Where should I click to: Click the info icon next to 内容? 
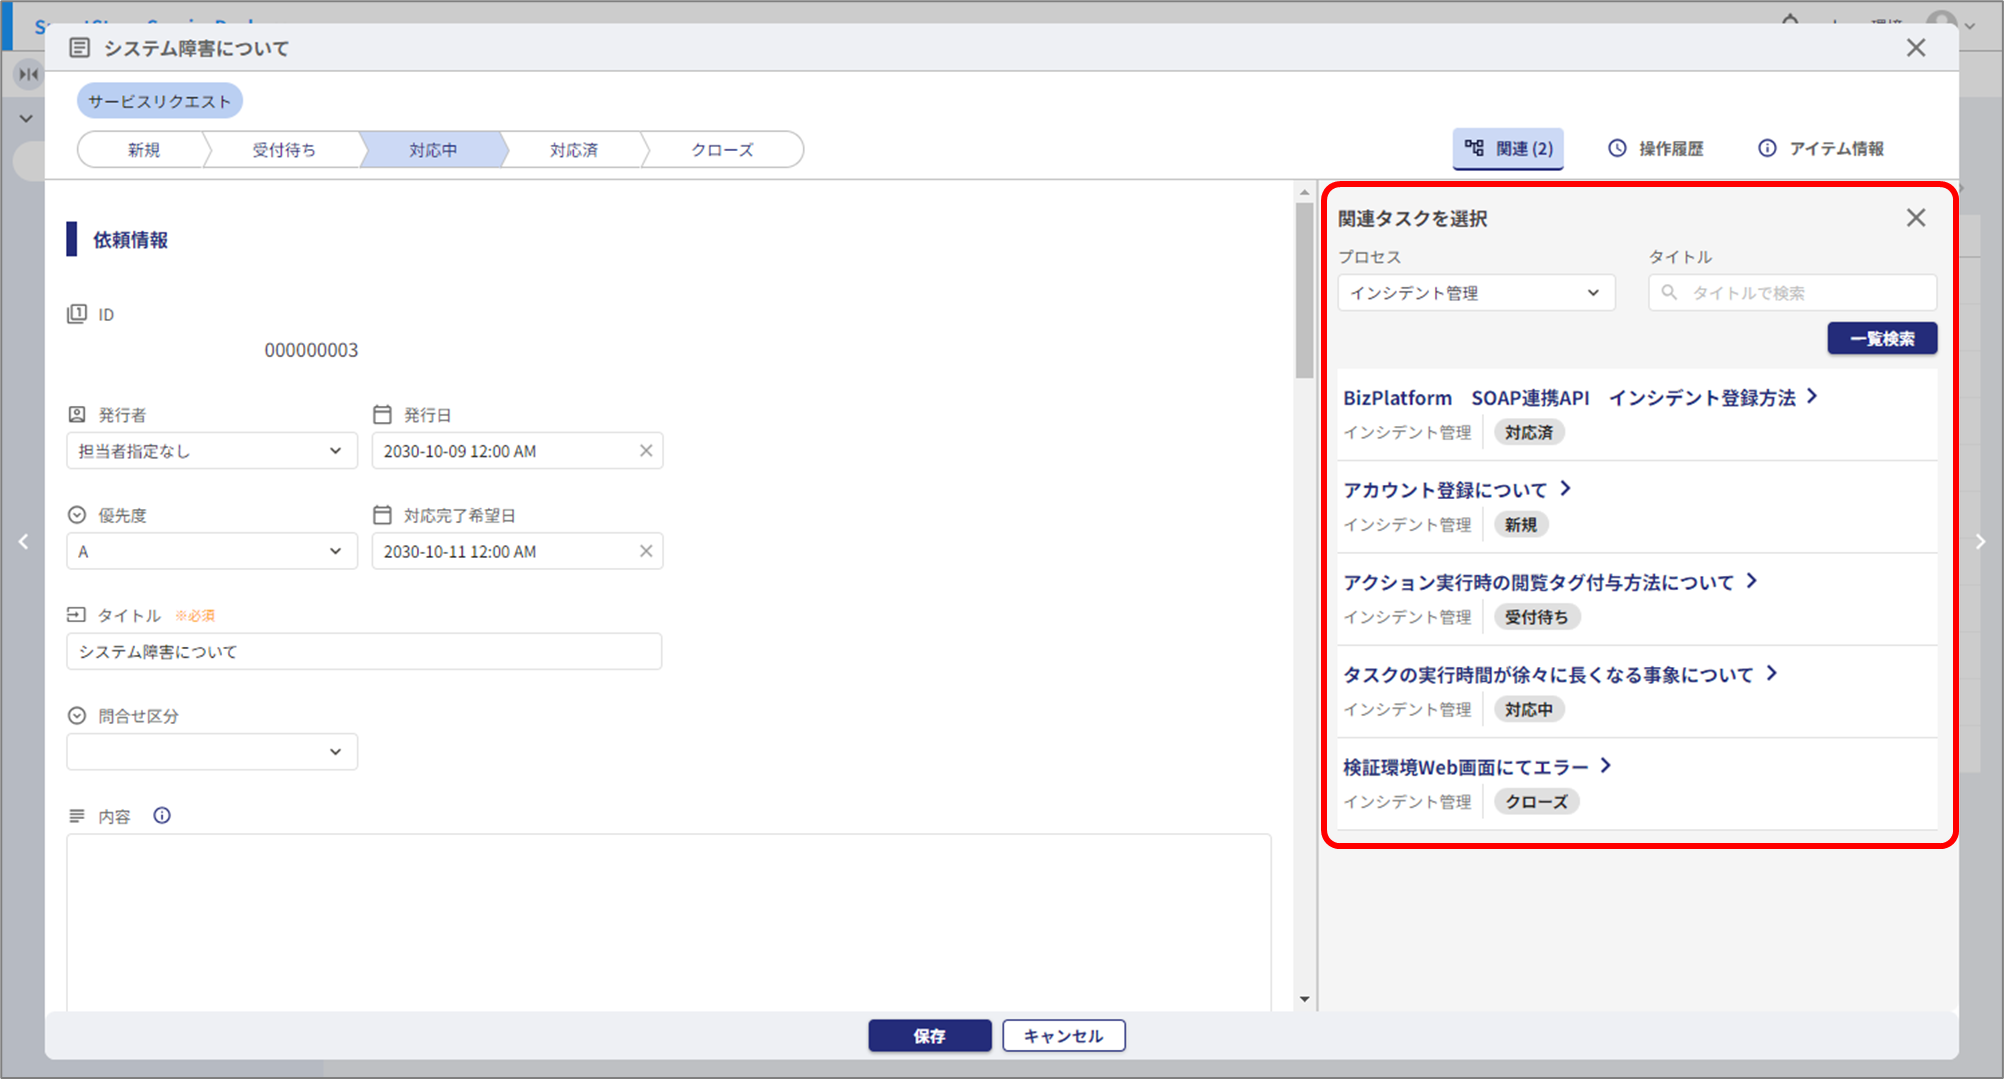click(162, 816)
